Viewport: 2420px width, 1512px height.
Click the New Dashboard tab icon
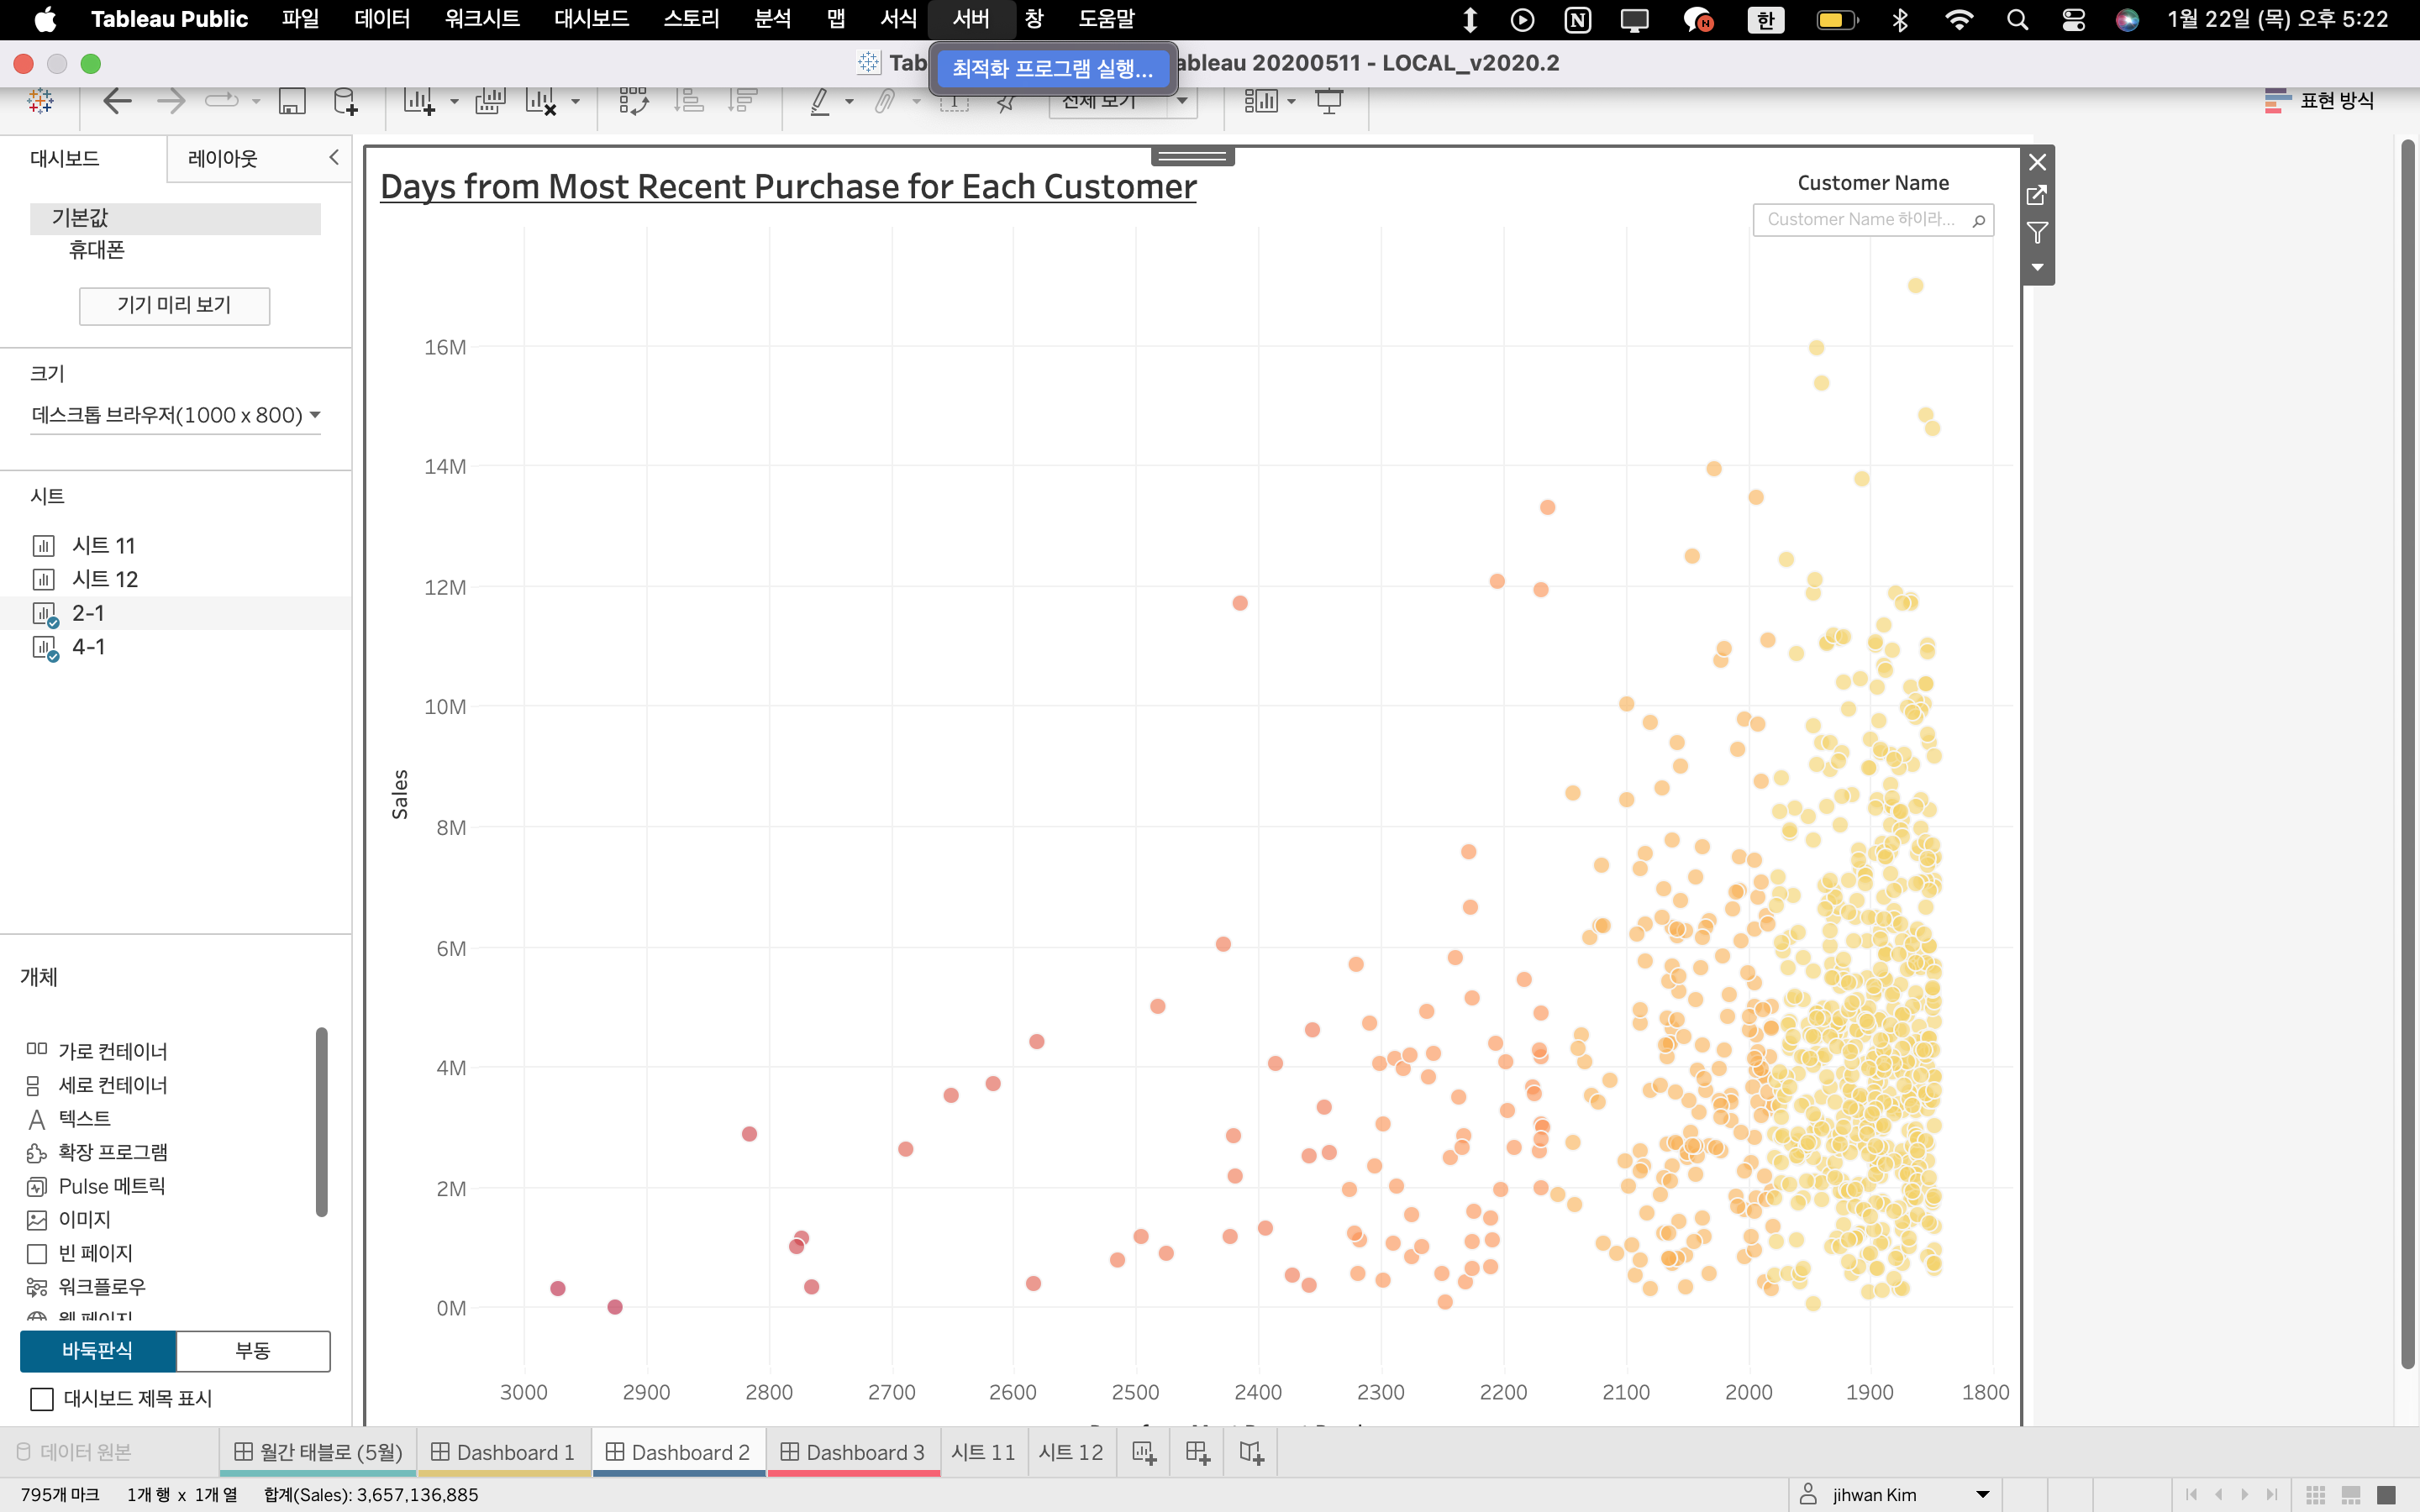1197,1452
